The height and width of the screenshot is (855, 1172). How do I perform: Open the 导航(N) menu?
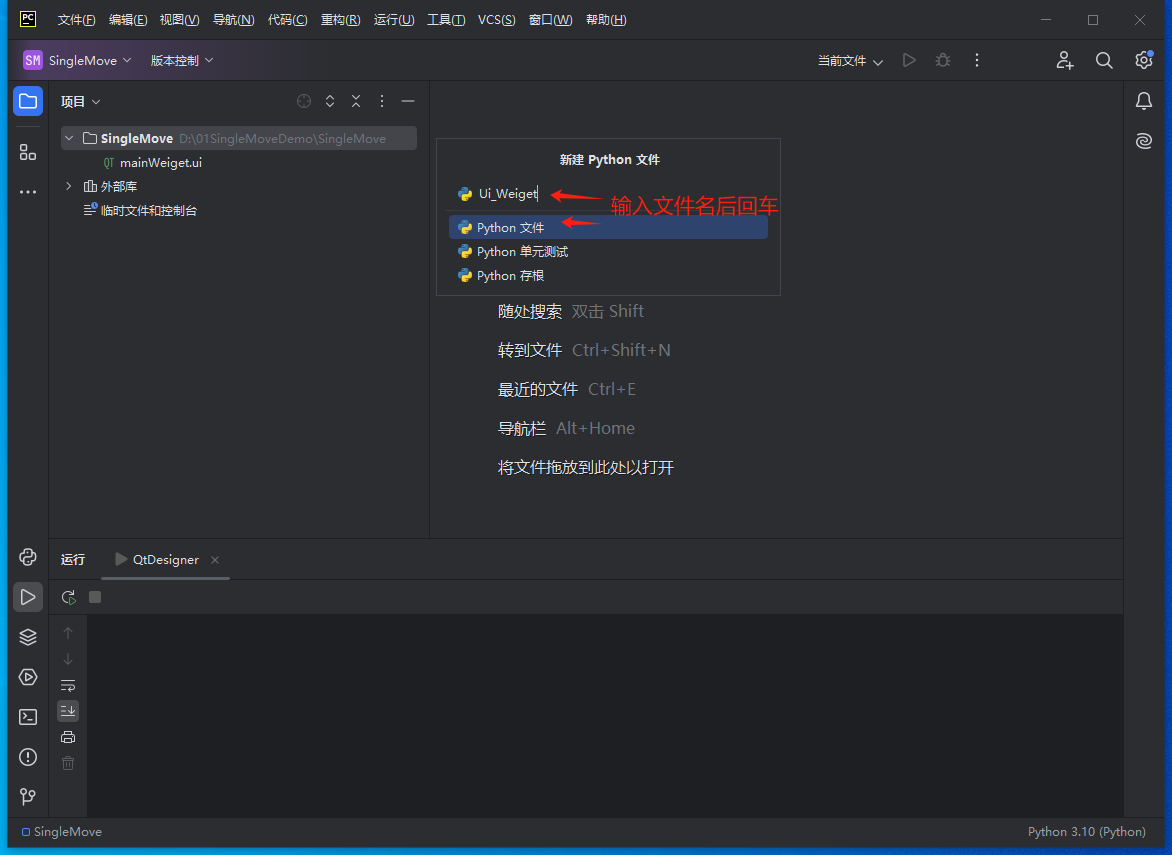click(233, 20)
